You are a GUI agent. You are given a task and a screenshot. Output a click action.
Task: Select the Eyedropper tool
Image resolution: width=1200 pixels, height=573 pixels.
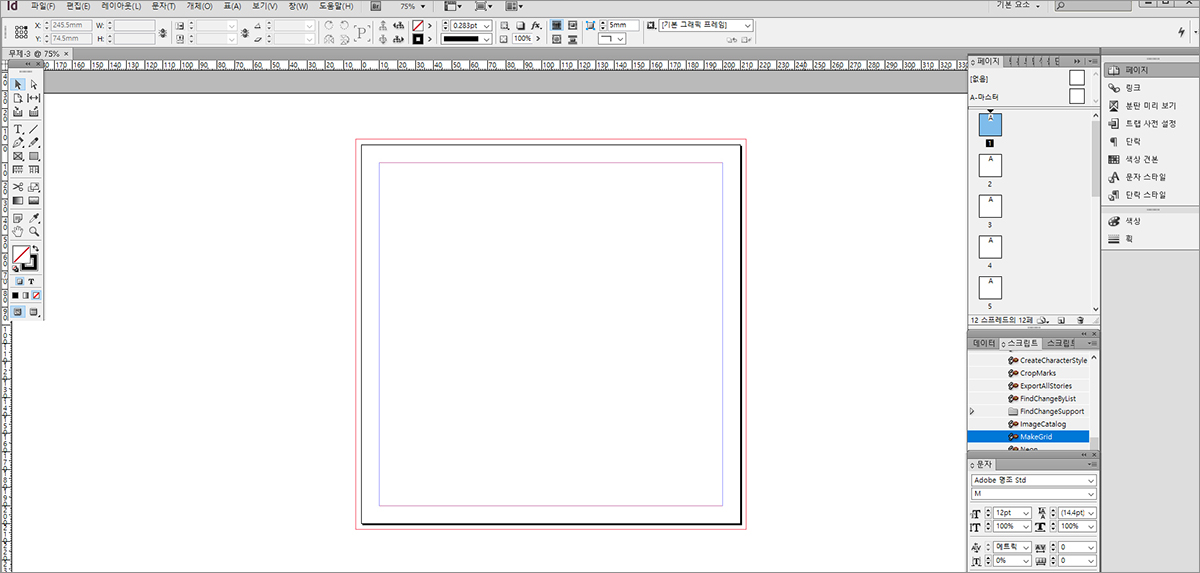[34, 217]
